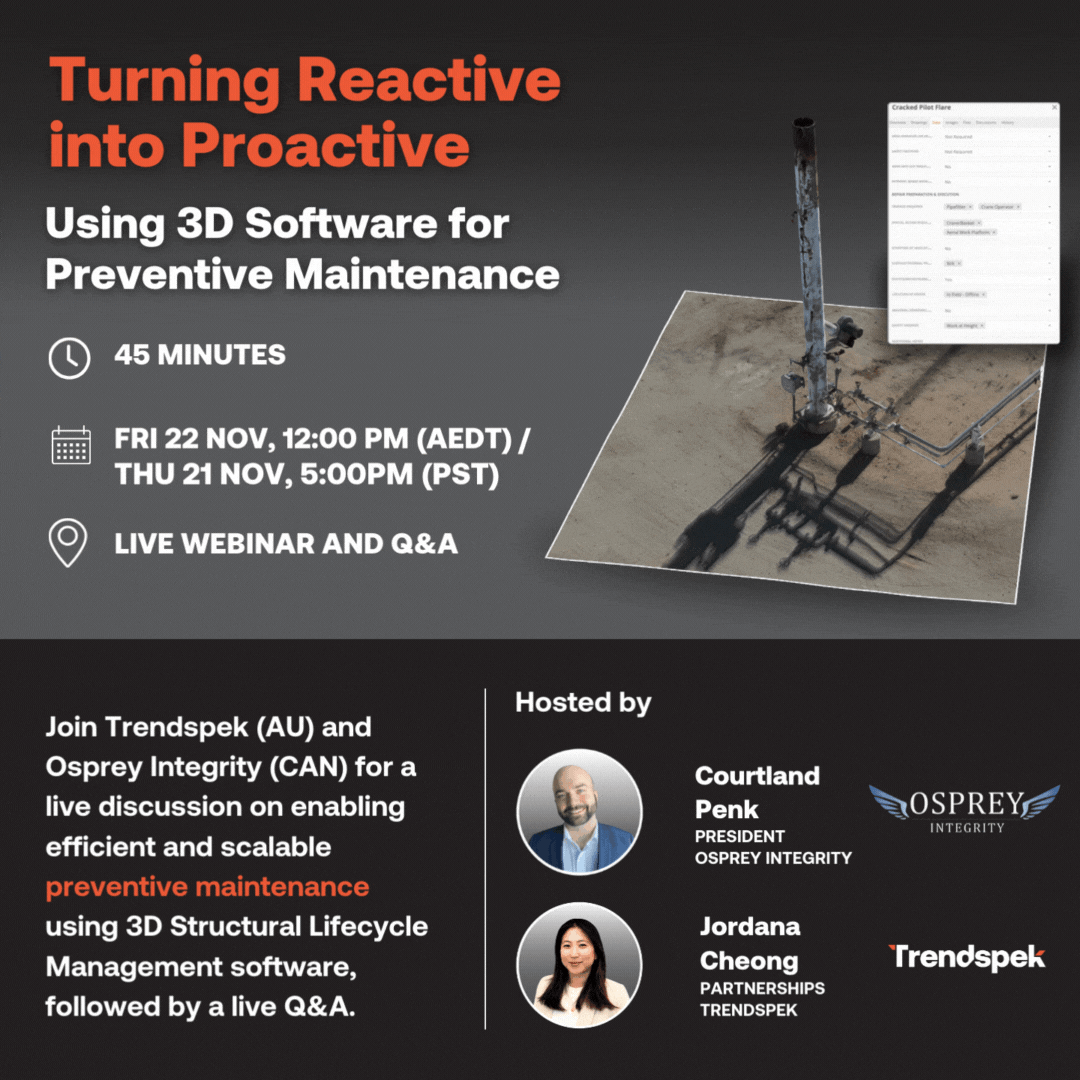Select the Drawings tab
This screenshot has height=1080, width=1080.
pyautogui.click(x=919, y=122)
